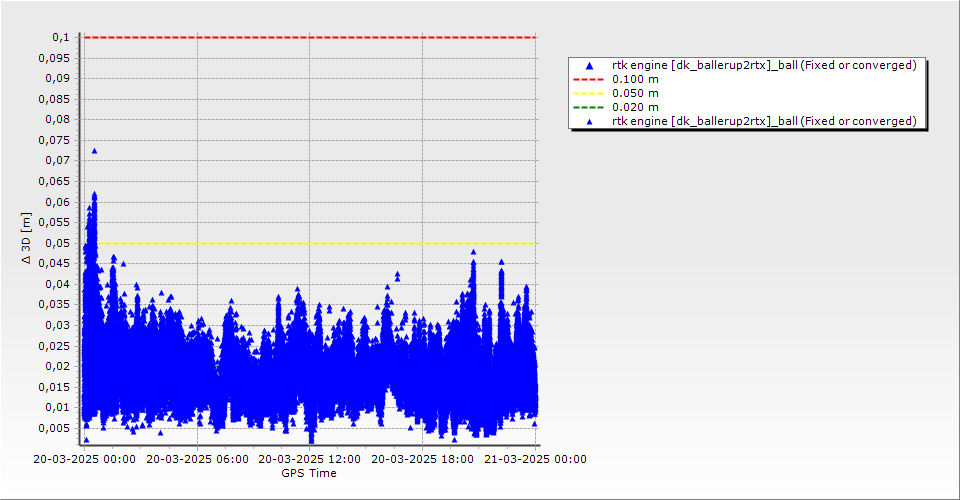Click the '0,075' y-axis tick label
The height and width of the screenshot is (500, 960).
click(54, 141)
